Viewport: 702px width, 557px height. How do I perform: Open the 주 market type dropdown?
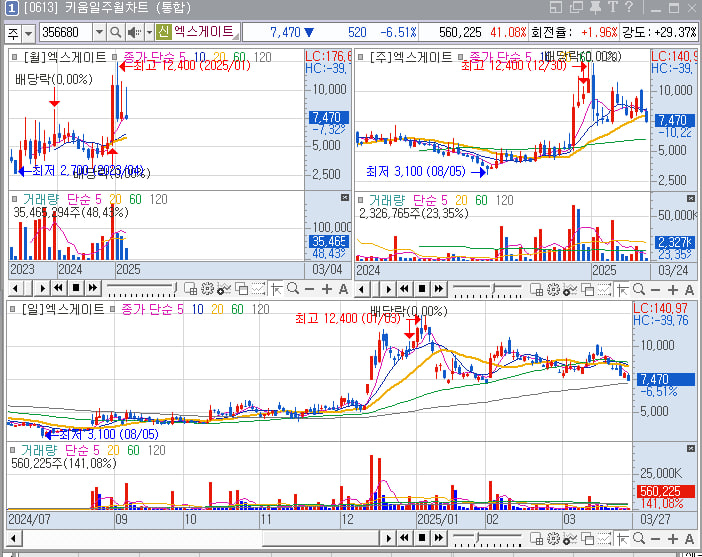click(x=29, y=33)
